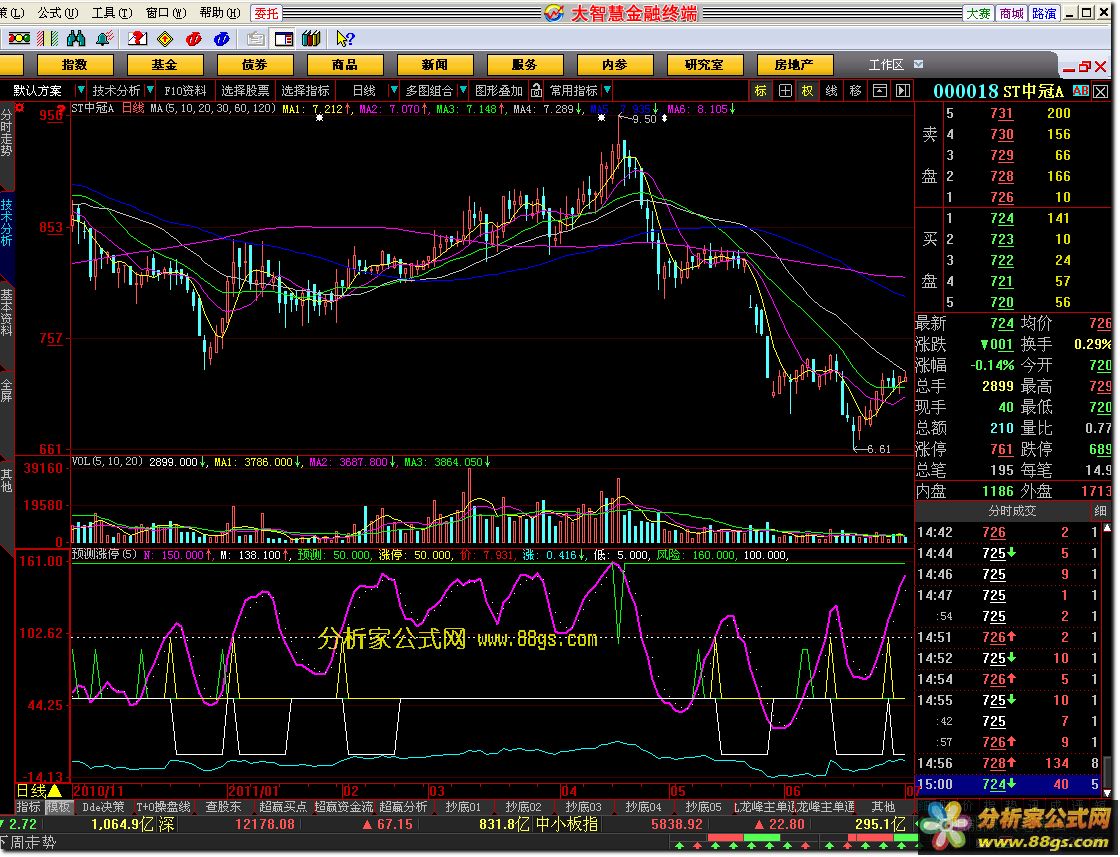The height and width of the screenshot is (857, 1120).
Task: Click the red round logo icon
Action: coord(194,39)
